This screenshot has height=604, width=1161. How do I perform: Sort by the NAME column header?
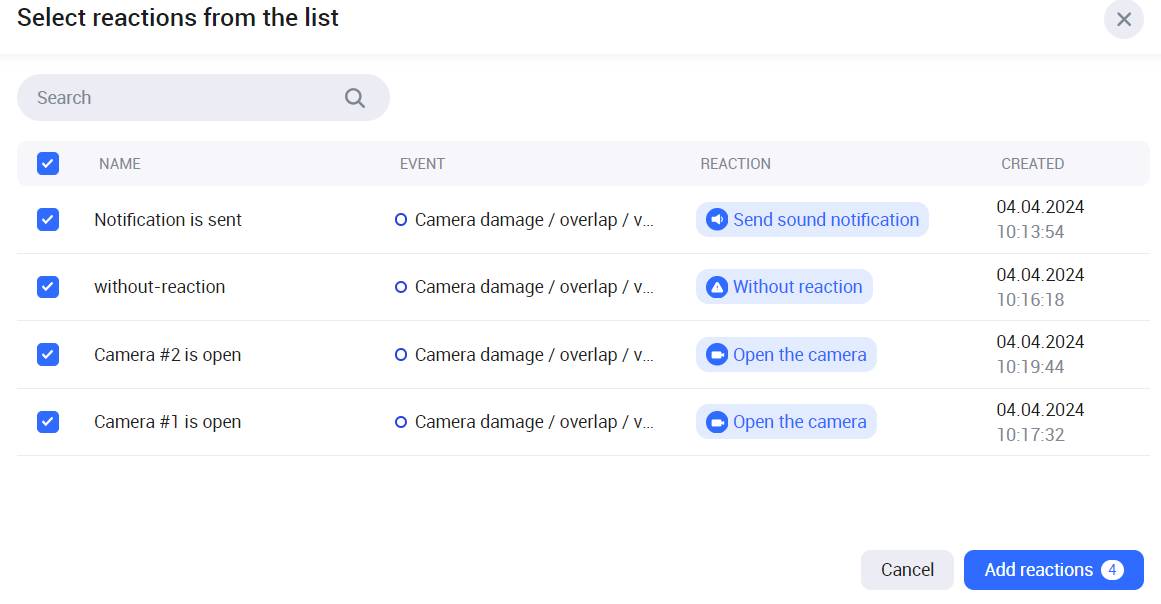point(120,164)
